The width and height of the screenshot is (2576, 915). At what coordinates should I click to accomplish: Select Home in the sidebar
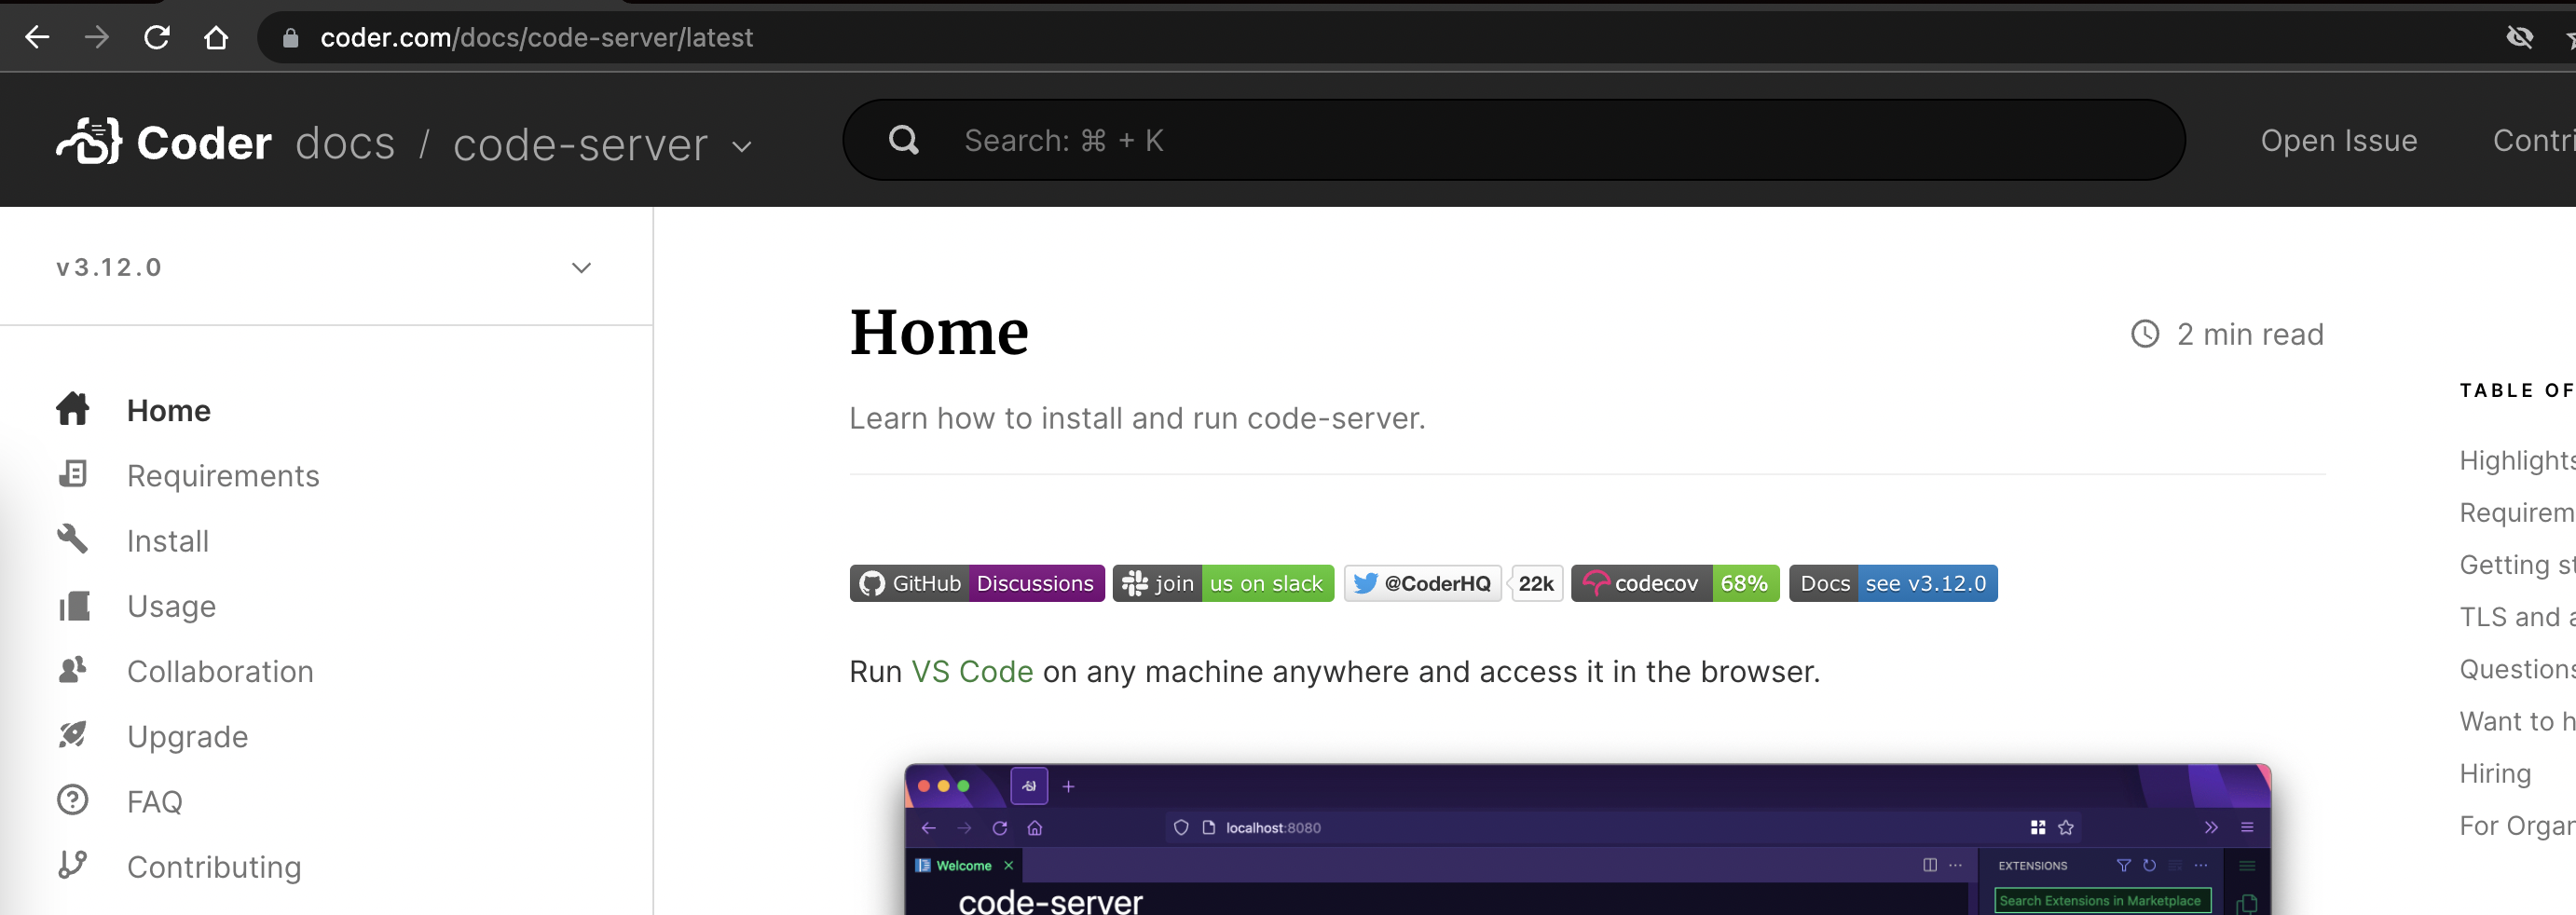(169, 410)
